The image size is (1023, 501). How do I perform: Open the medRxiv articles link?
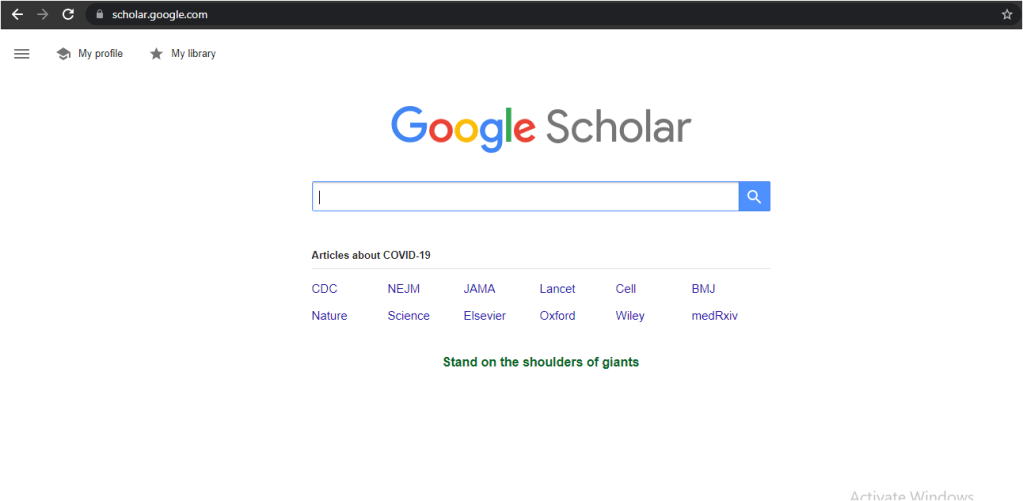coord(714,316)
